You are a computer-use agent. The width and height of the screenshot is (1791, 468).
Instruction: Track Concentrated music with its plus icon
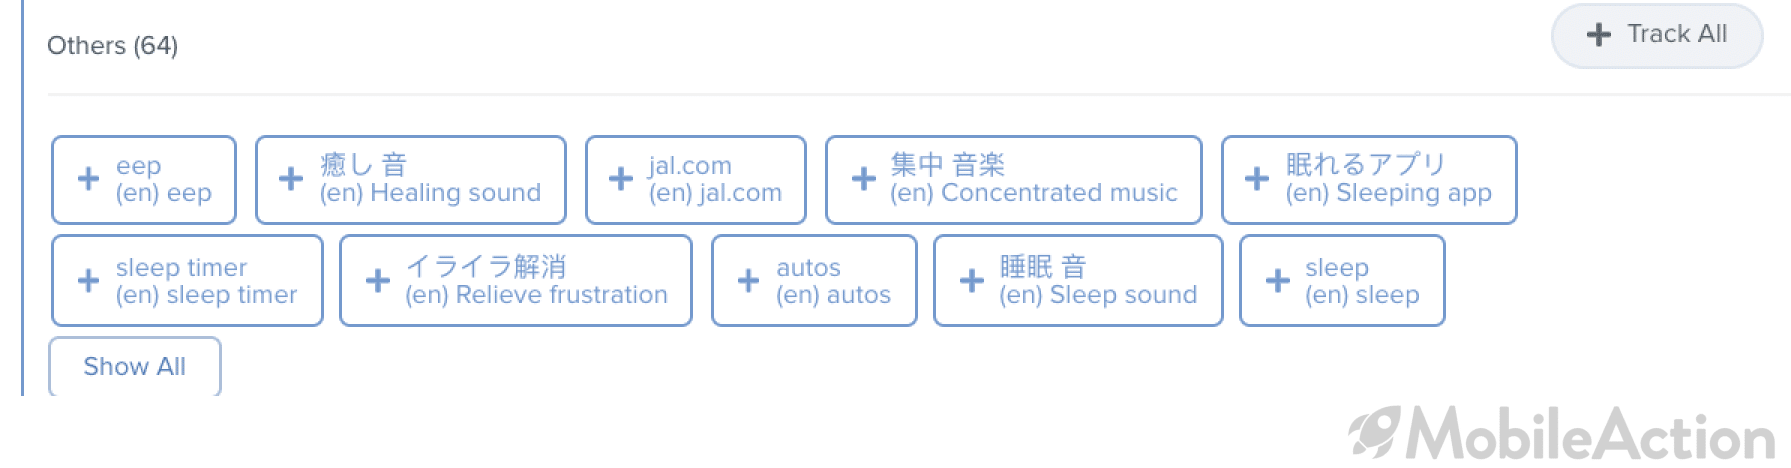864,179
